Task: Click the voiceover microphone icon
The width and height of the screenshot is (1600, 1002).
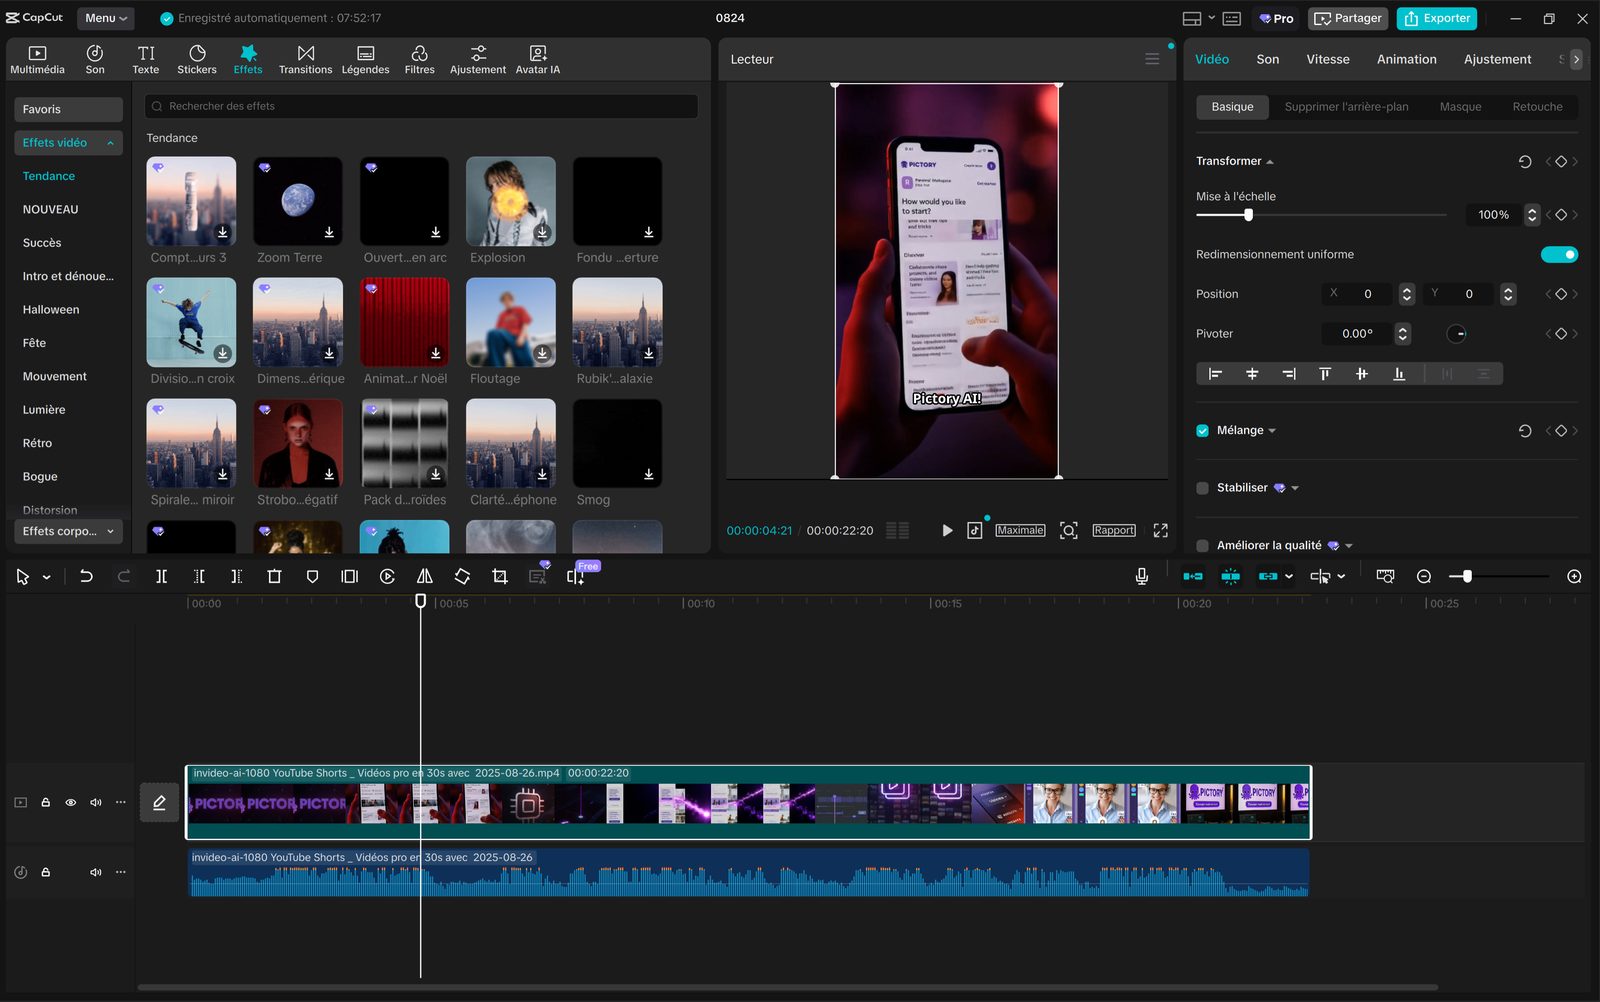Action: 1141,576
